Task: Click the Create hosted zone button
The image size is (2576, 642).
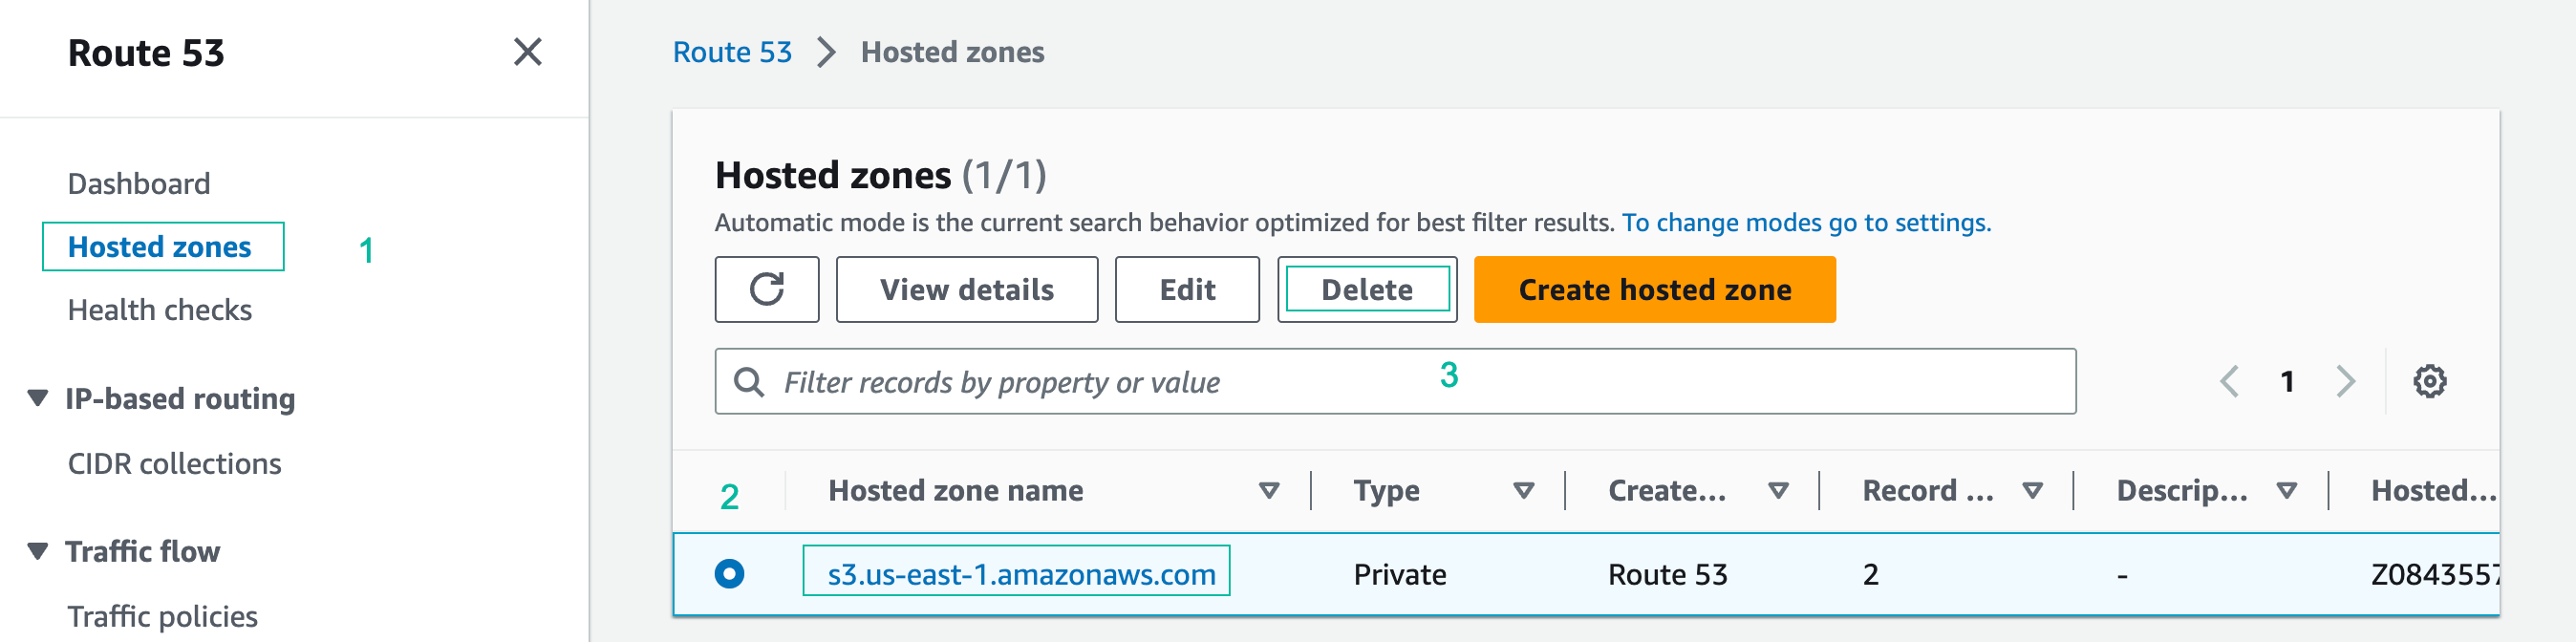Action: [x=1654, y=289]
